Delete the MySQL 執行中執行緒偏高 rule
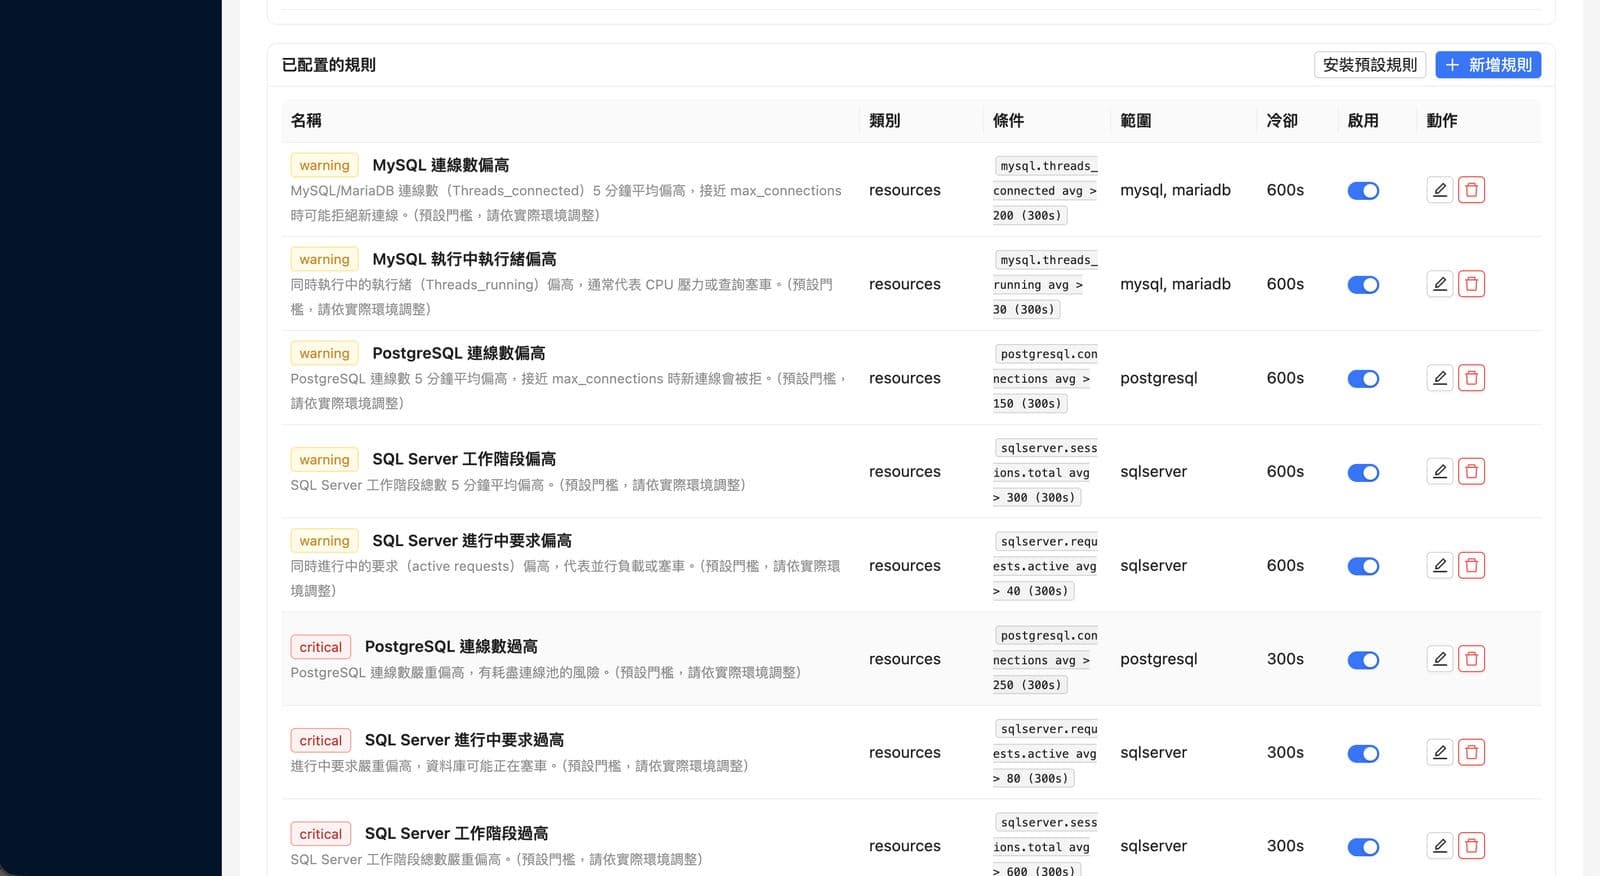1600x876 pixels. pyautogui.click(x=1471, y=284)
